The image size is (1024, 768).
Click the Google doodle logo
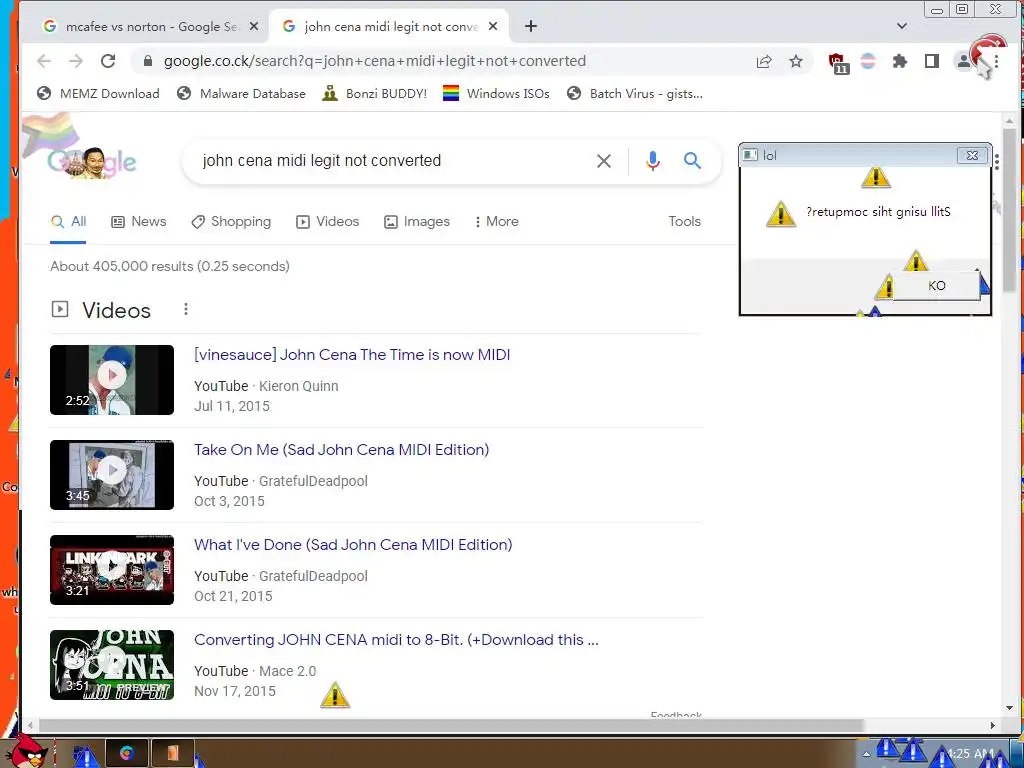91,162
